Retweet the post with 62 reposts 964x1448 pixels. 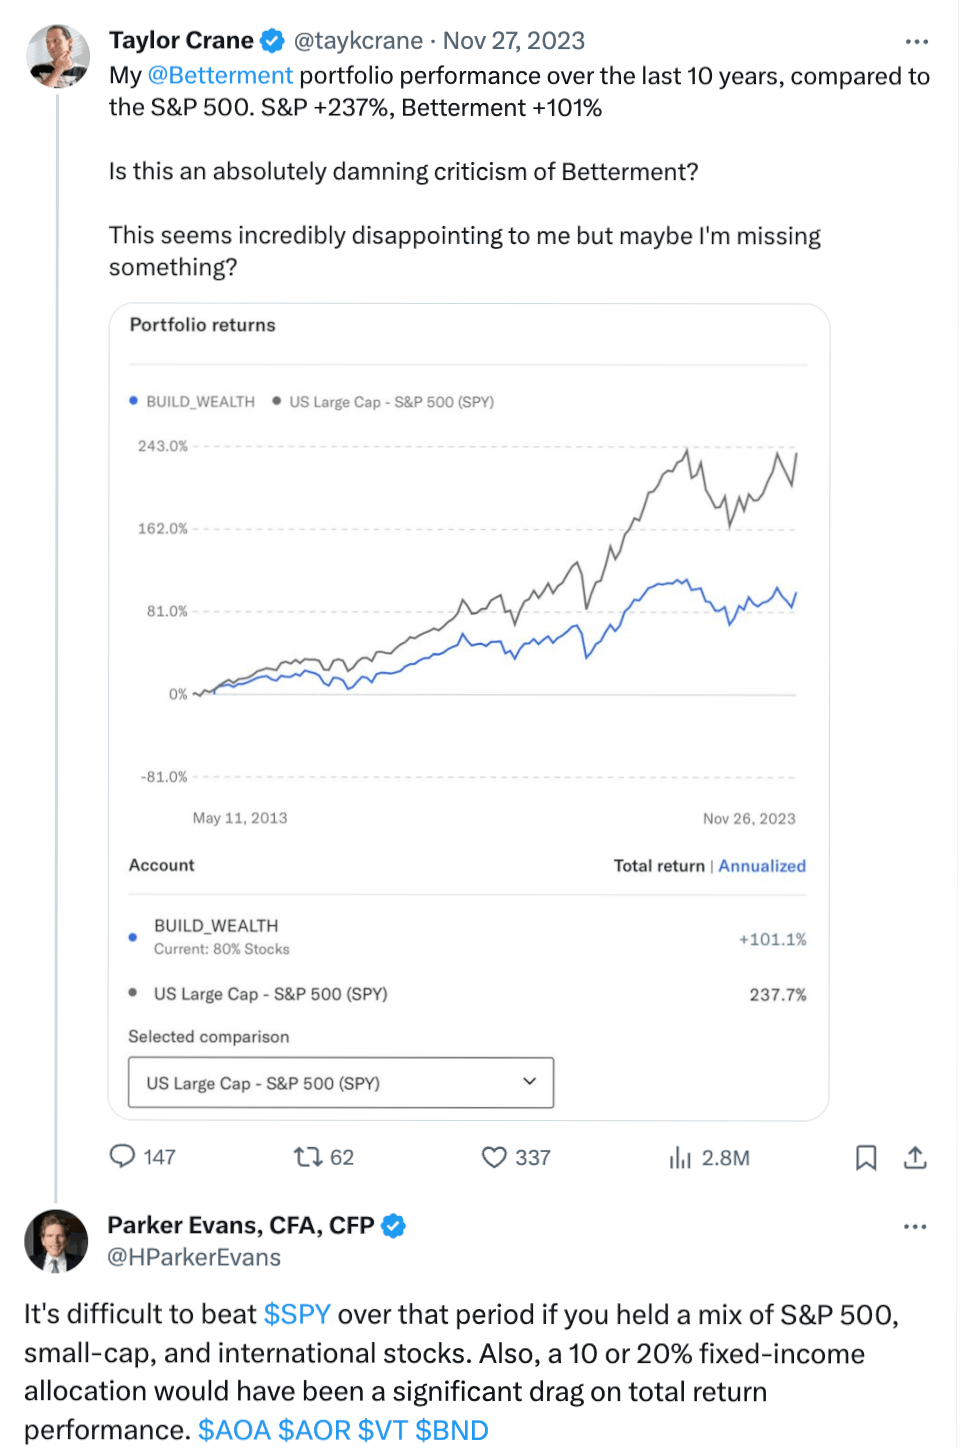coord(307,1157)
